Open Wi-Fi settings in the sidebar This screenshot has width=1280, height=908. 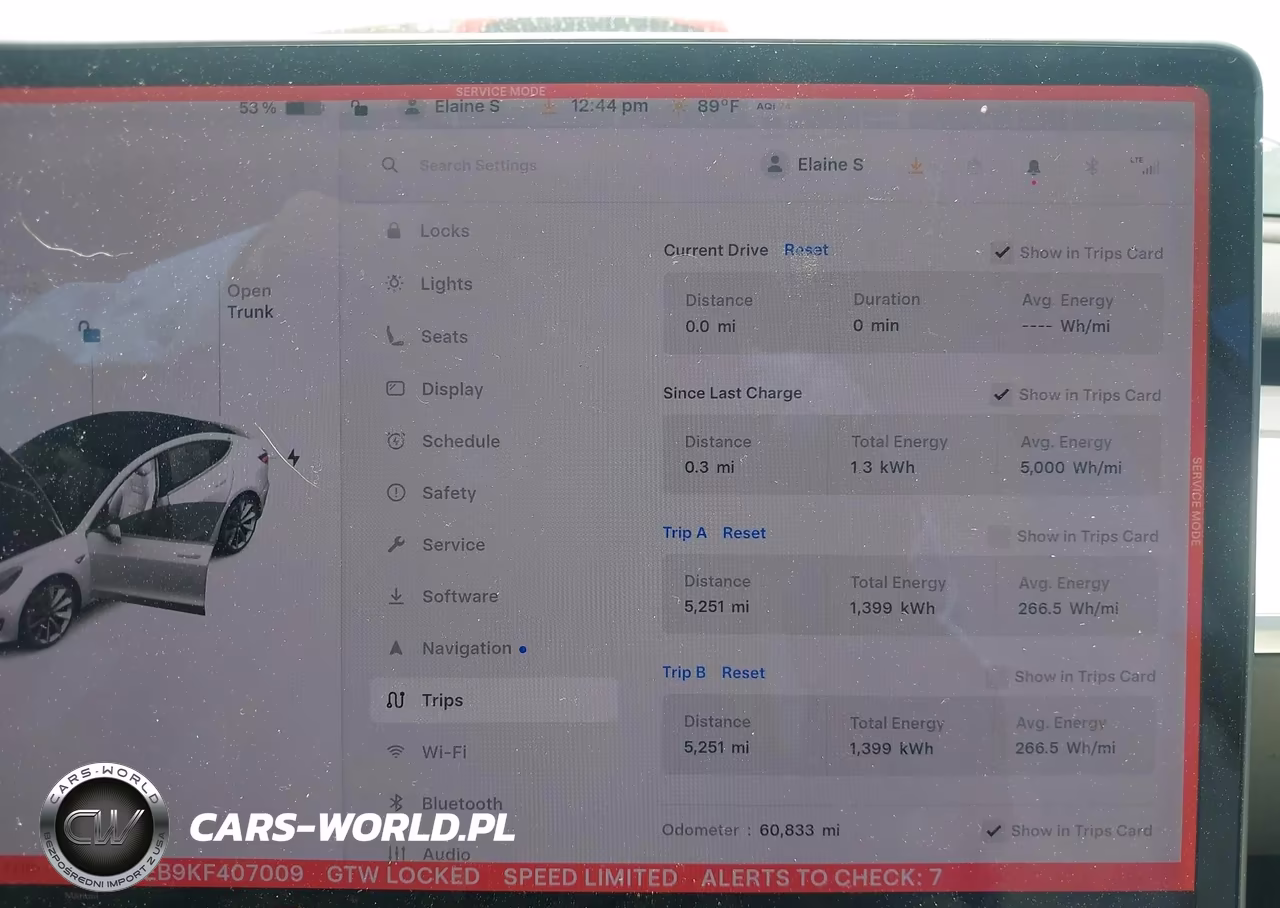coord(444,752)
